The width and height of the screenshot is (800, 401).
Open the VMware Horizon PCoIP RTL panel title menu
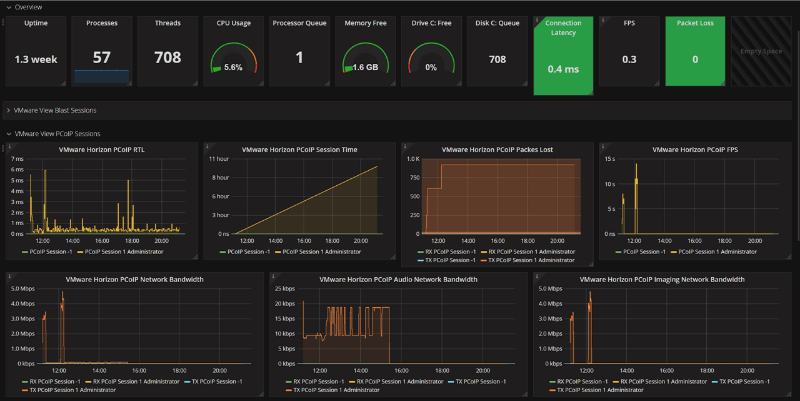[102, 149]
